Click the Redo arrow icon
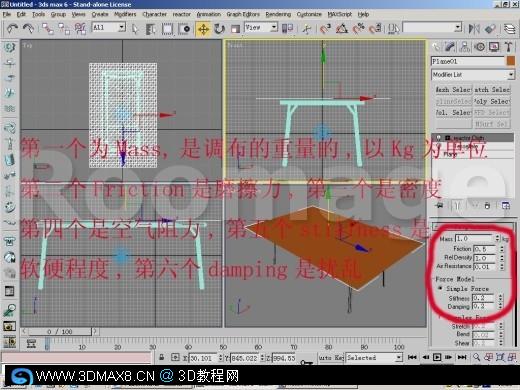This screenshot has height=390, width=520. pos(29,29)
